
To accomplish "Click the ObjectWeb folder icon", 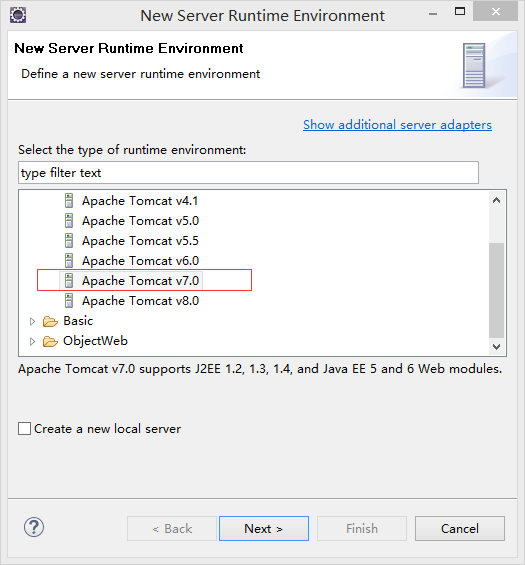I will [x=50, y=341].
